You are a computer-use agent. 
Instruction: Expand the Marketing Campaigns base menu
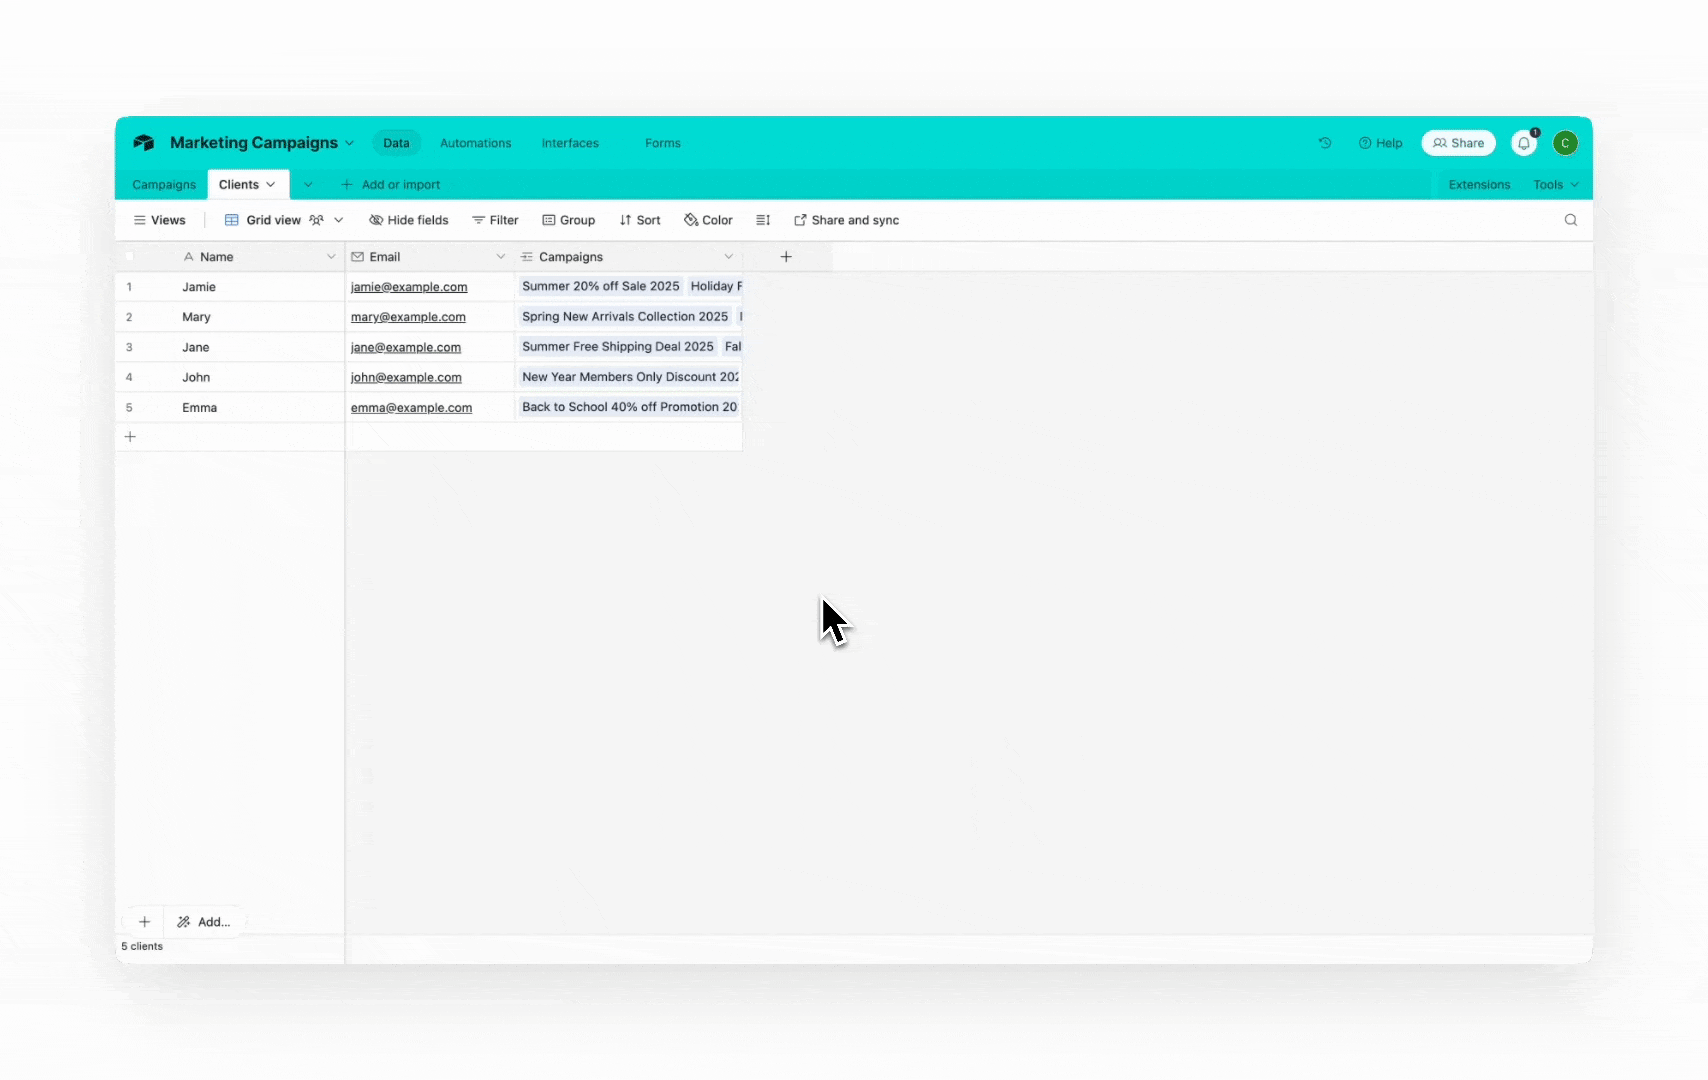coord(349,143)
